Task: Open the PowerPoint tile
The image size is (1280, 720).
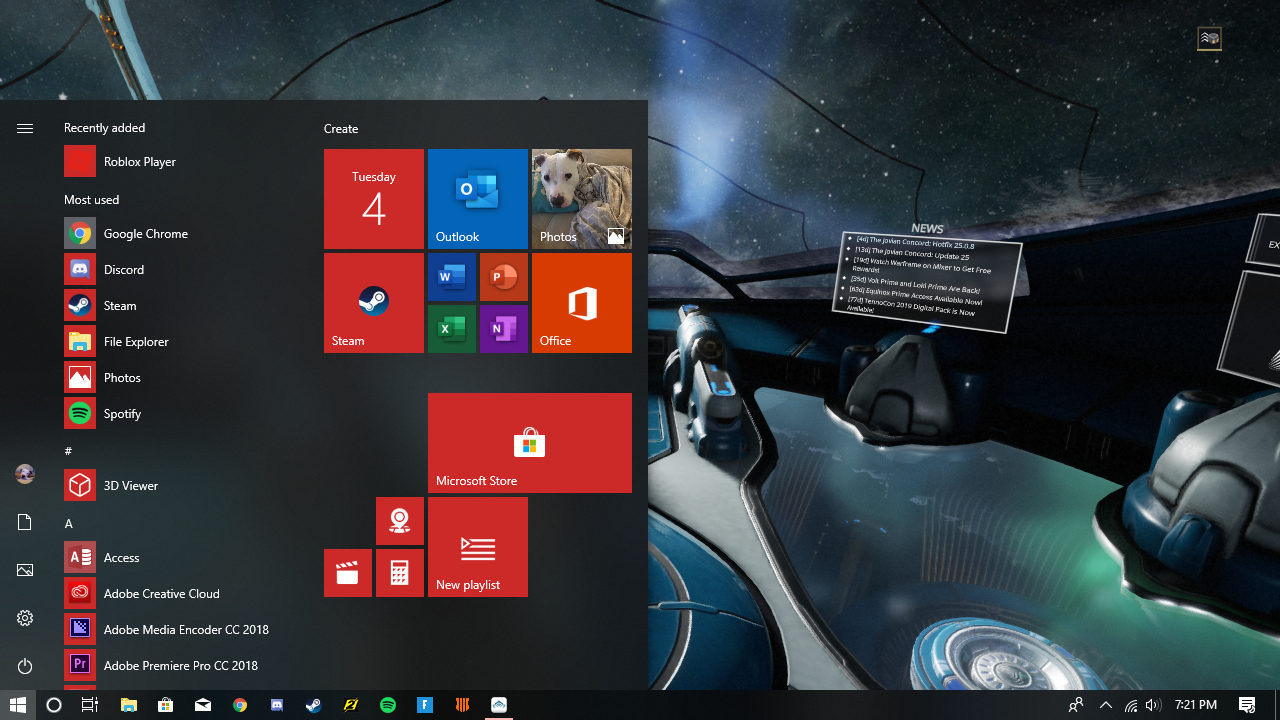Action: click(504, 277)
